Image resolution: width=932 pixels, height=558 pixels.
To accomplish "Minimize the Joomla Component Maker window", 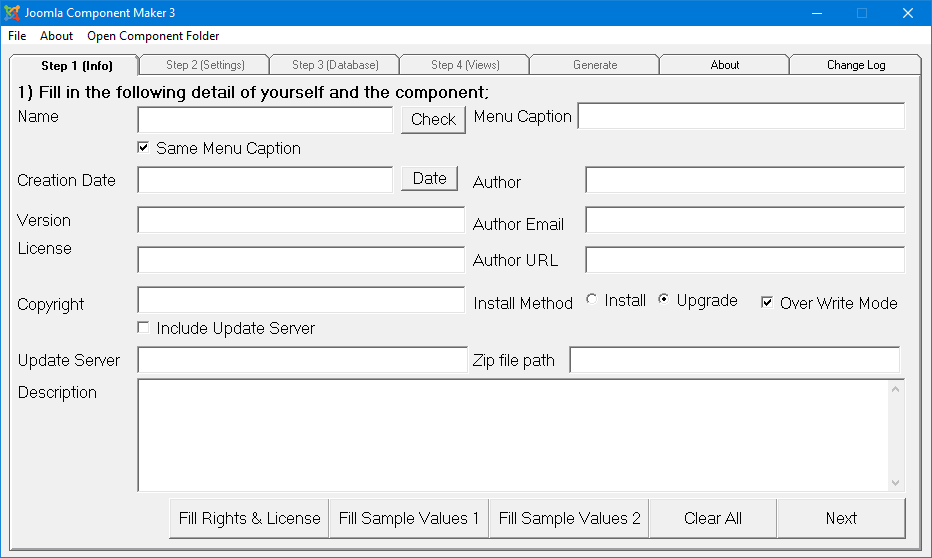I will coord(817,12).
